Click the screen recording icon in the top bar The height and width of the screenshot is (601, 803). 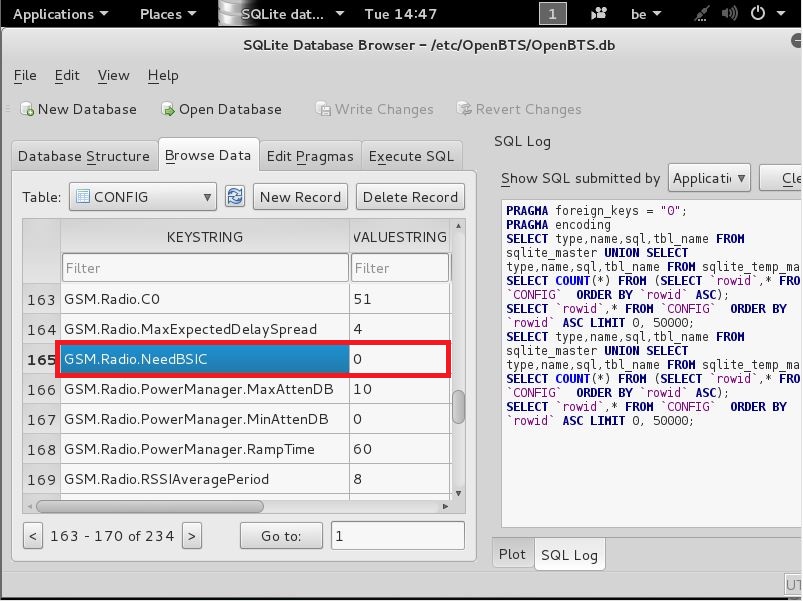599,13
